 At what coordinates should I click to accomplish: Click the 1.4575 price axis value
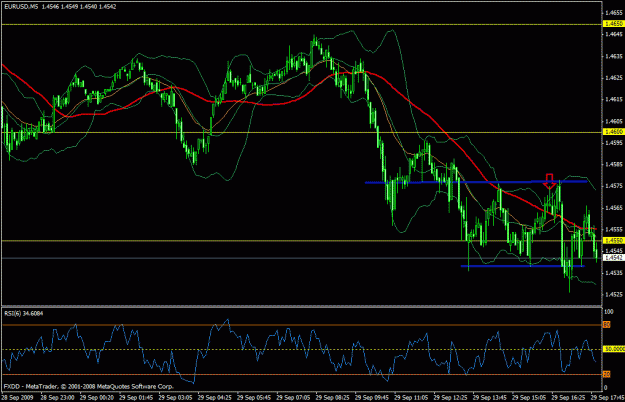(613, 186)
